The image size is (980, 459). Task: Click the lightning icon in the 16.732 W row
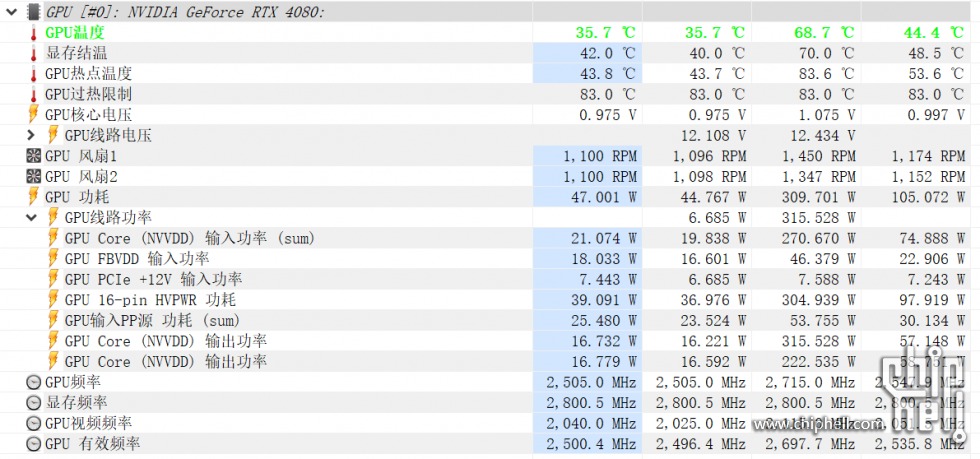click(54, 341)
